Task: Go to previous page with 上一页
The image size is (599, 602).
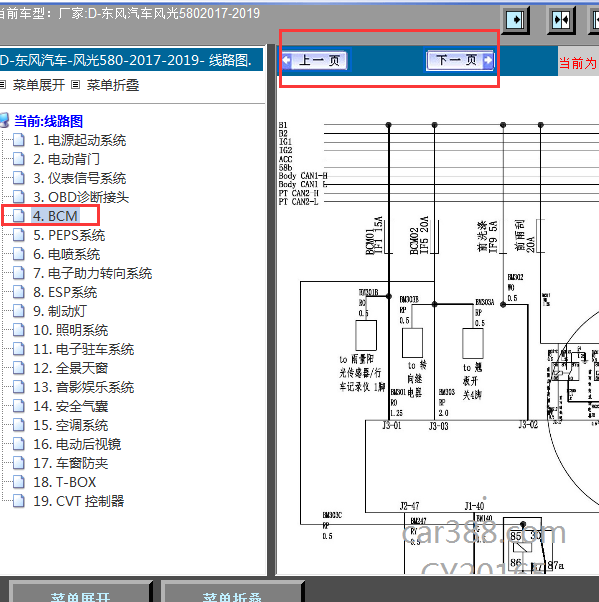Action: pos(314,60)
